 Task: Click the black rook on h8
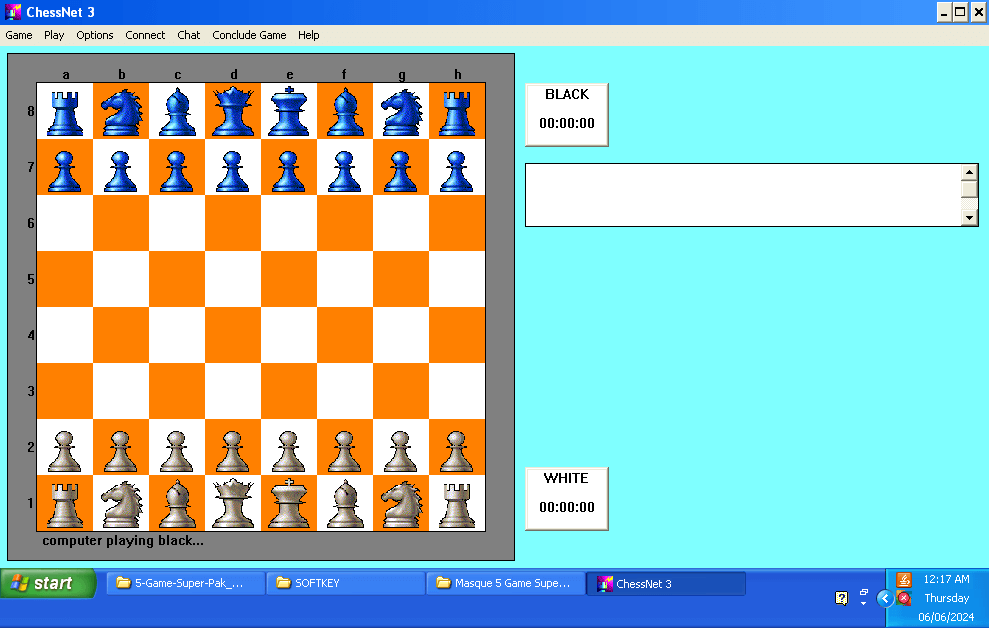pos(457,111)
